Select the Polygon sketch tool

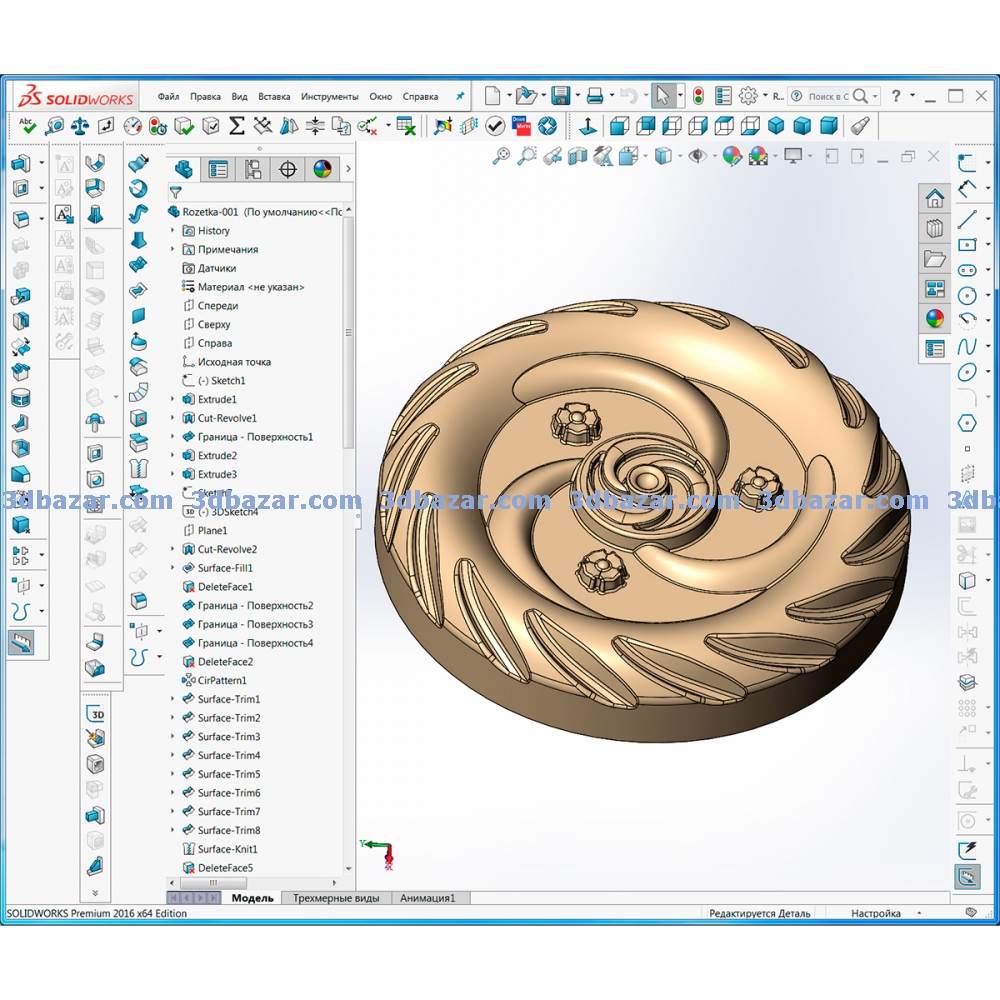click(966, 423)
